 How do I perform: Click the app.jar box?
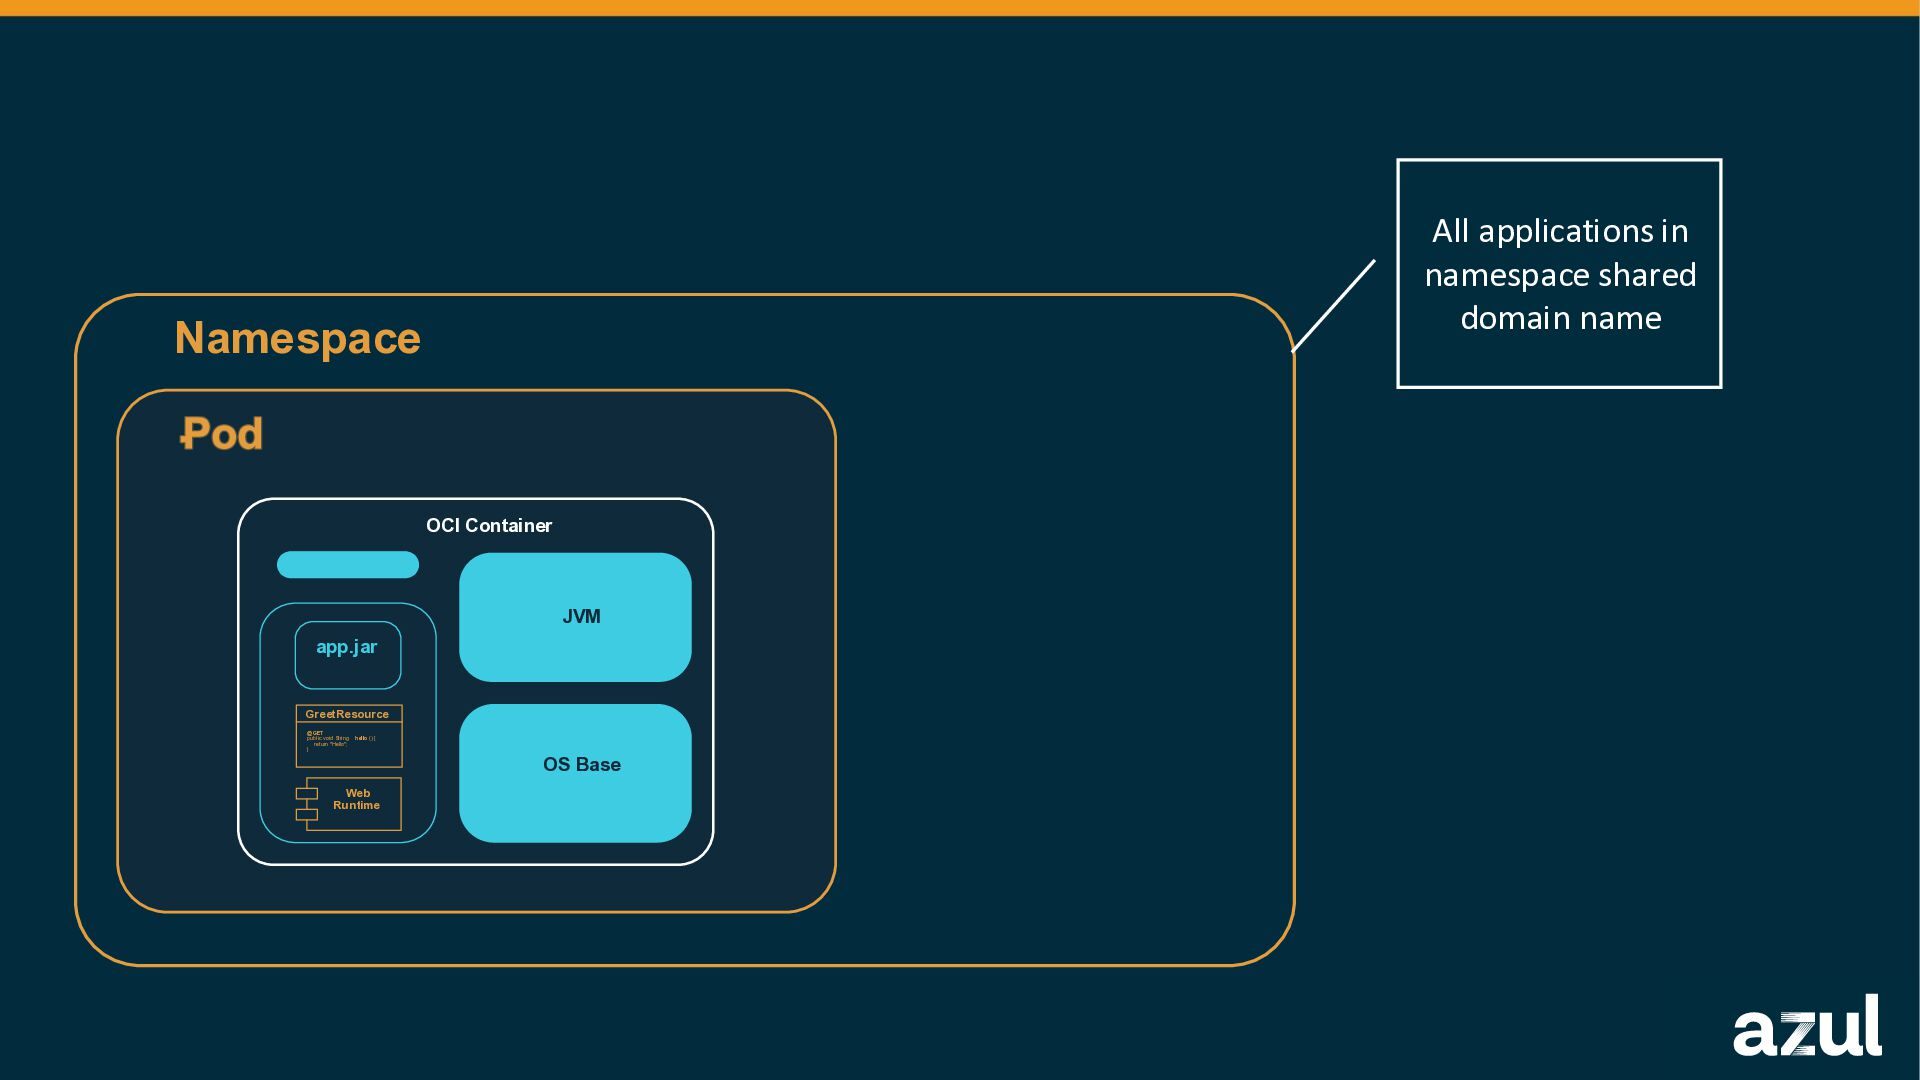347,655
